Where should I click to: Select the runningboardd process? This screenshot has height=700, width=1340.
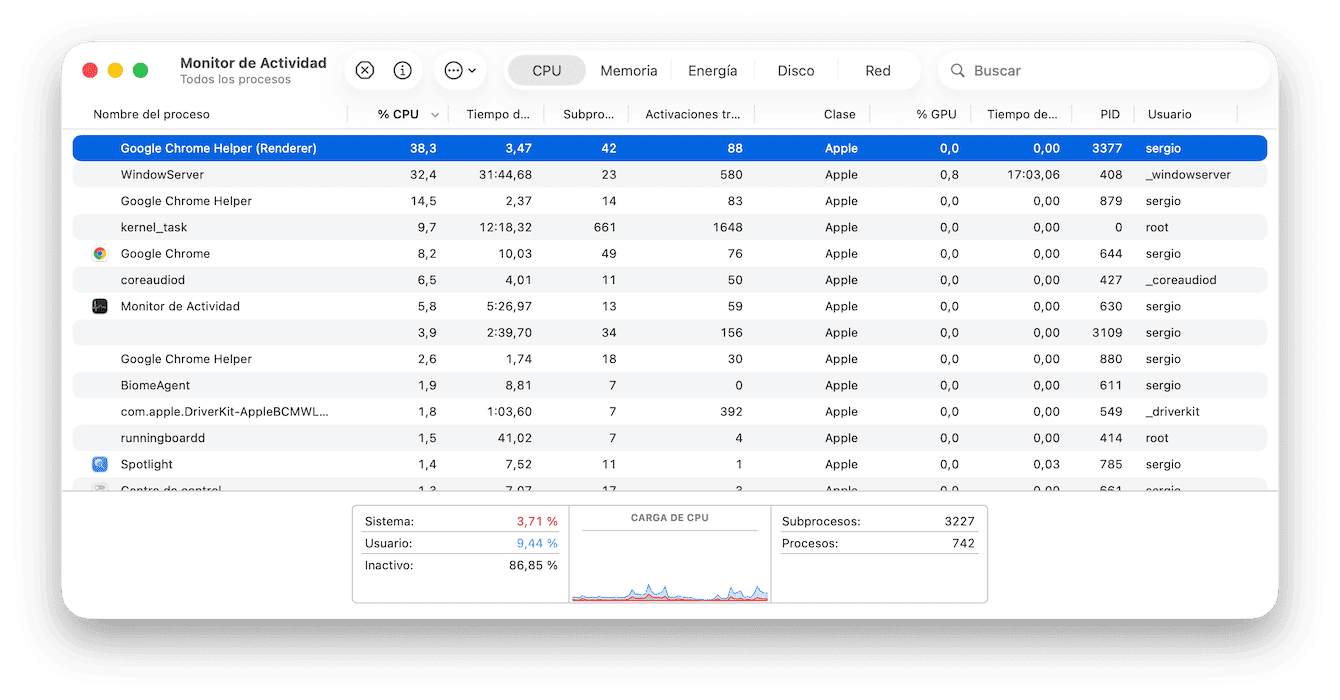[x=670, y=438]
